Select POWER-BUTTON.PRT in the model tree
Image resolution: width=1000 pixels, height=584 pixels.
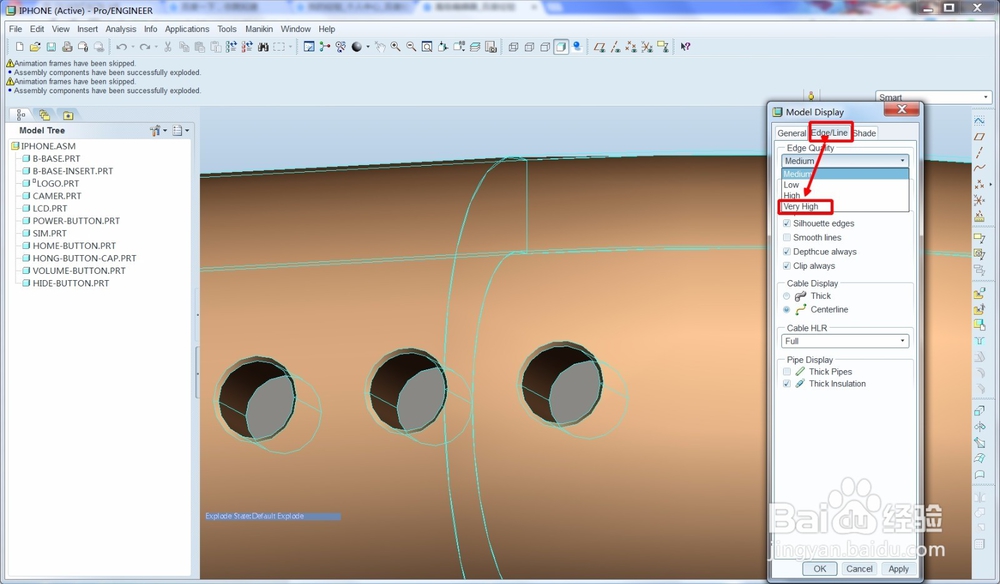(76, 221)
